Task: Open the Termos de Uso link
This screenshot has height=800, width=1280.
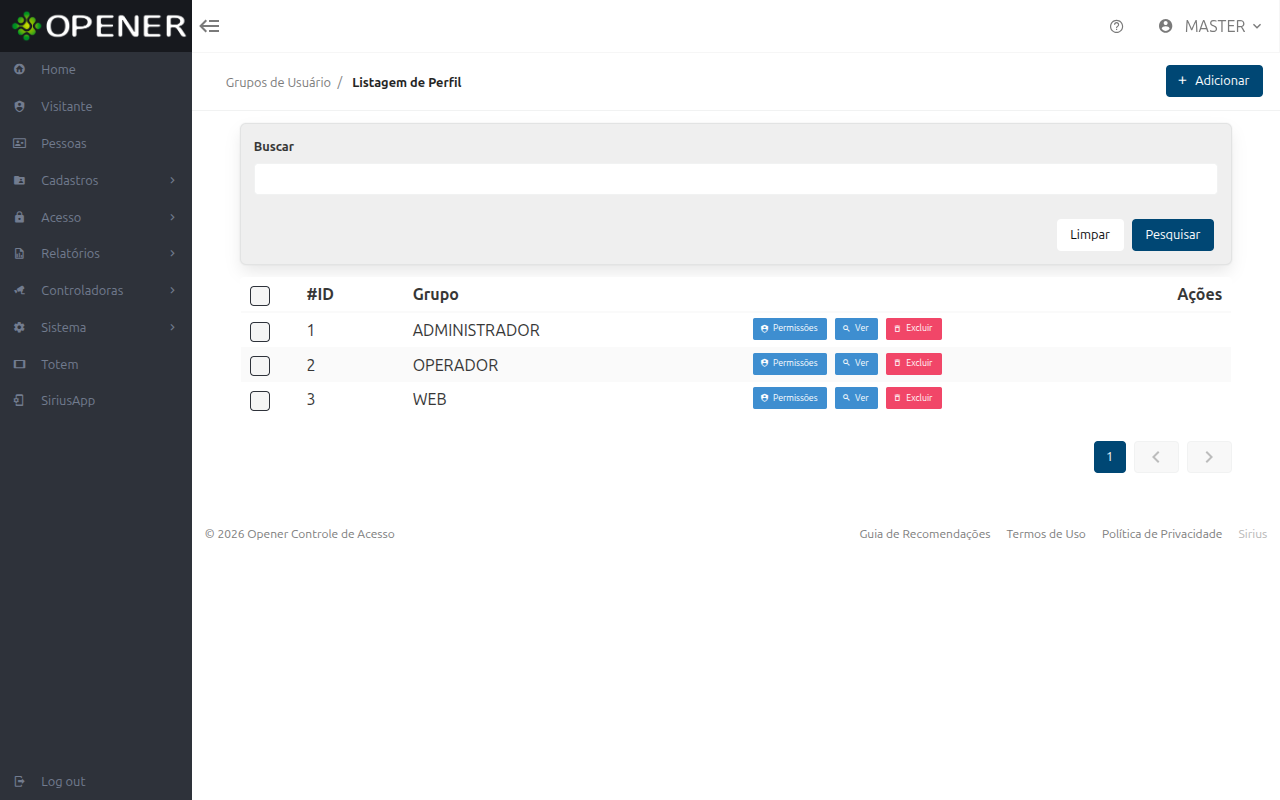Action: (x=1046, y=534)
